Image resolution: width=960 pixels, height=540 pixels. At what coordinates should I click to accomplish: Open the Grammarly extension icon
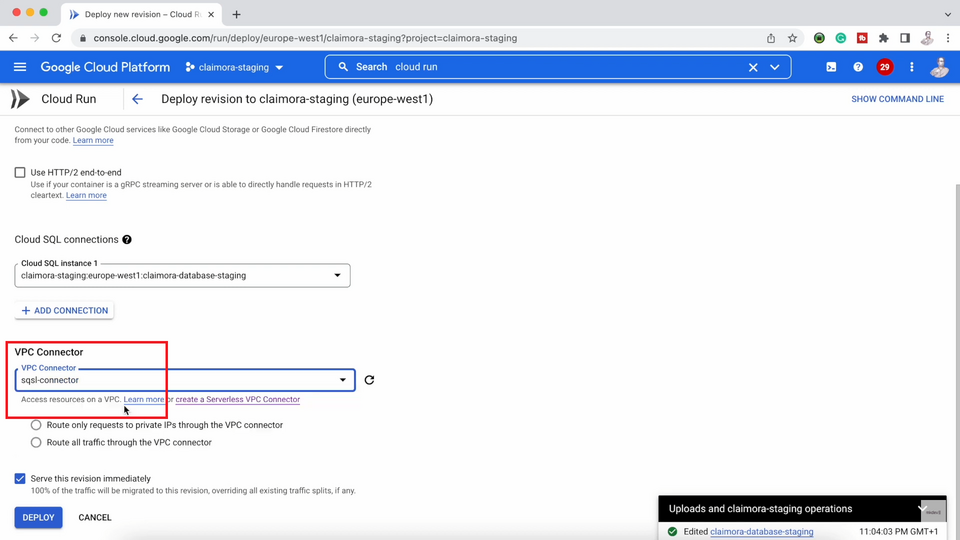tap(841, 38)
